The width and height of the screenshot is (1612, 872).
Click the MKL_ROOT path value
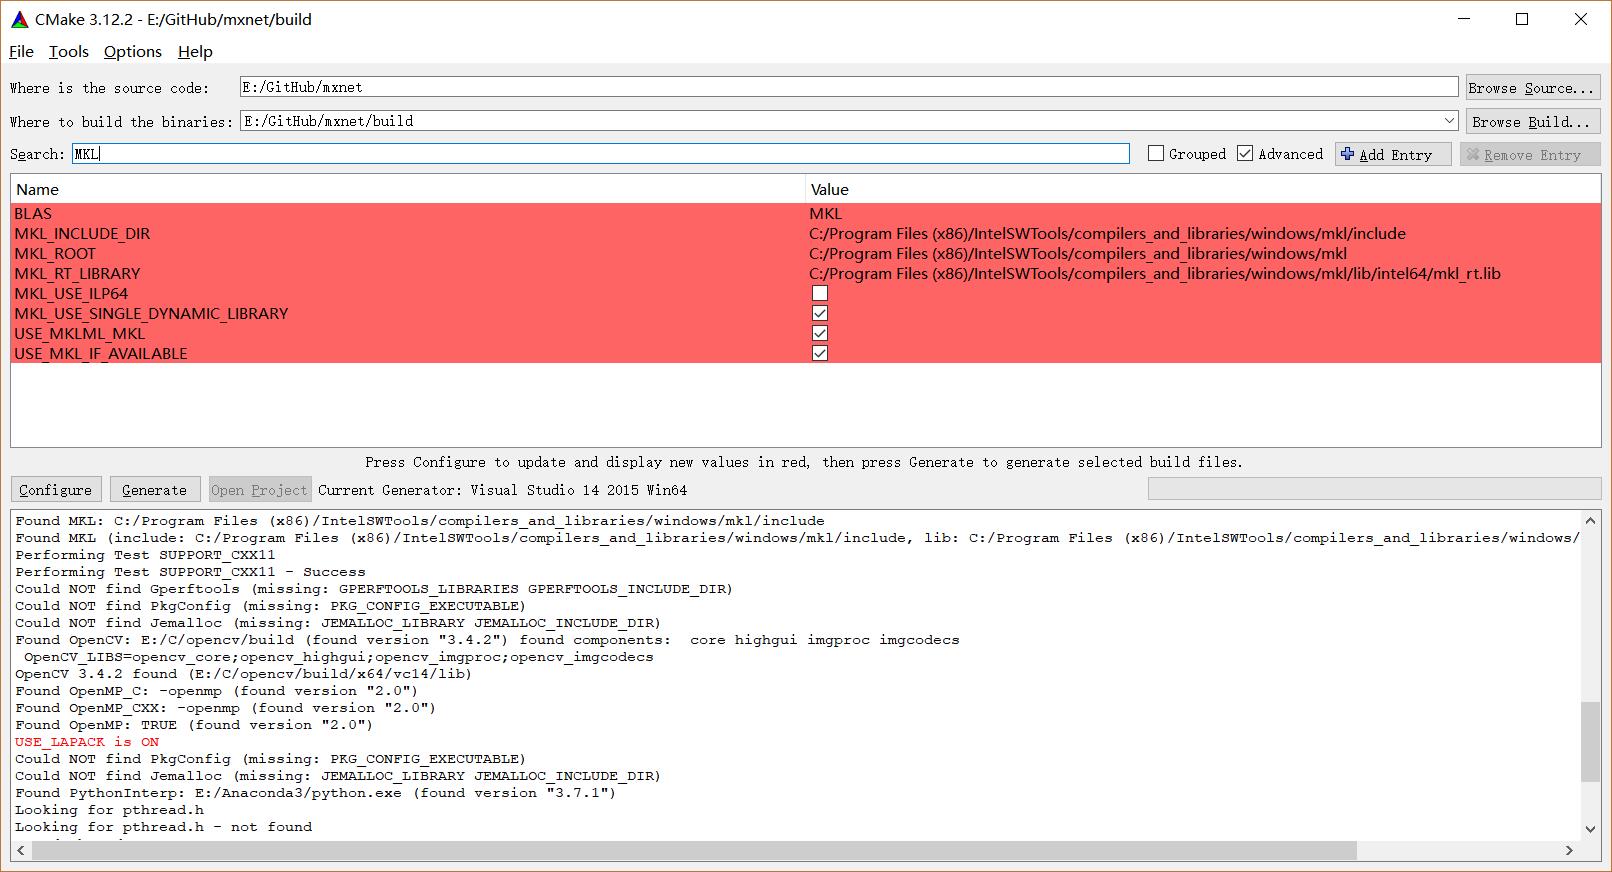(1078, 253)
